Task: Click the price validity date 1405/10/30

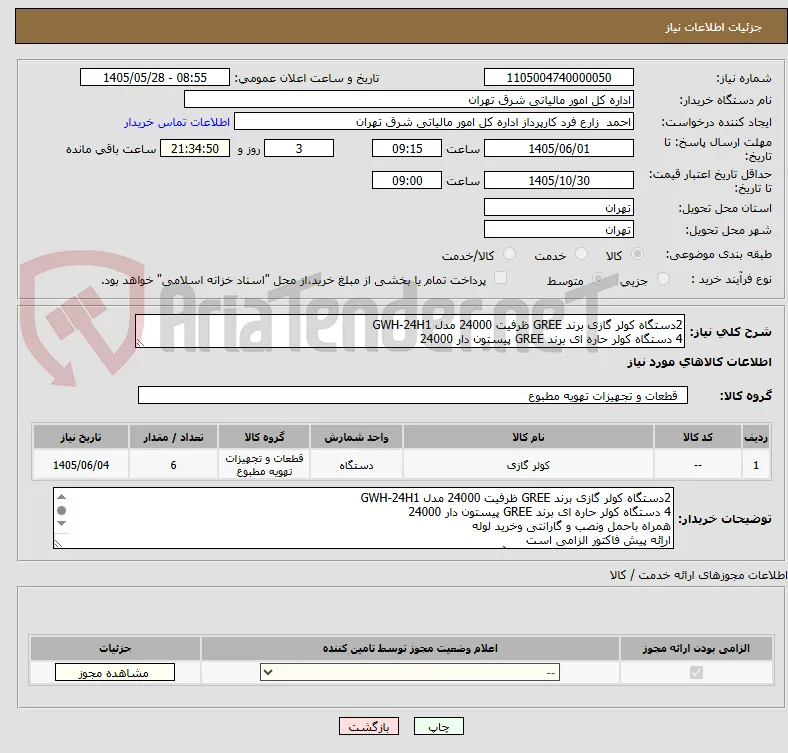Action: tap(559, 180)
